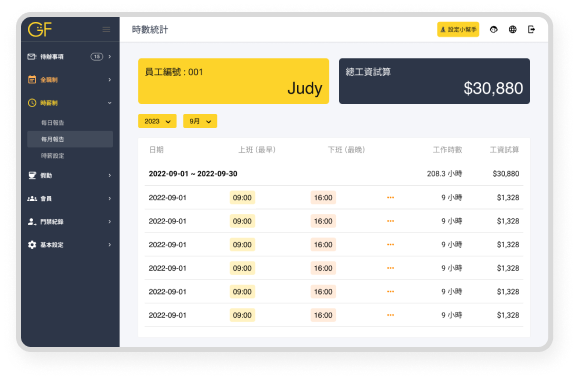Click the members icon for 會員

click(32, 199)
